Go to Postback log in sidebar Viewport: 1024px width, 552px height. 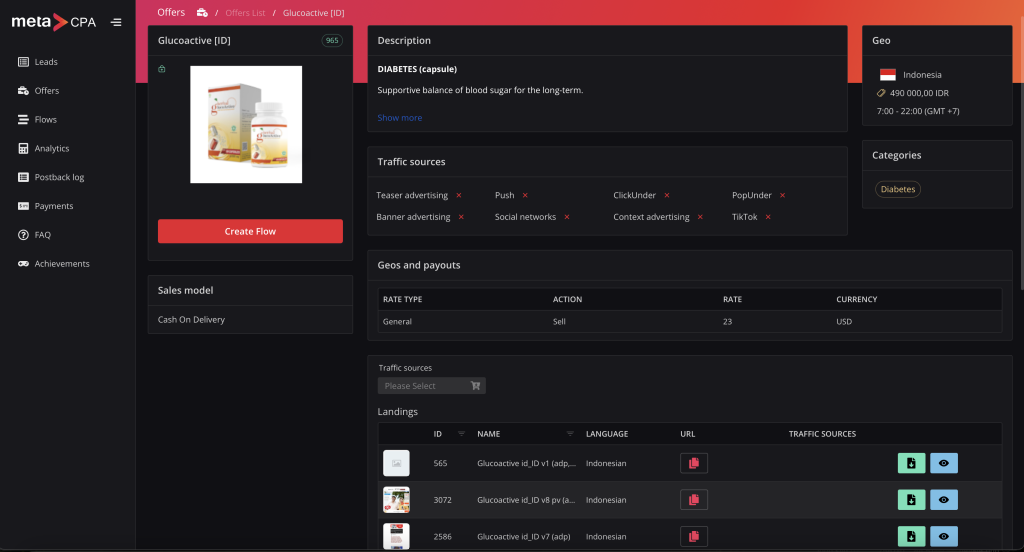coord(59,177)
